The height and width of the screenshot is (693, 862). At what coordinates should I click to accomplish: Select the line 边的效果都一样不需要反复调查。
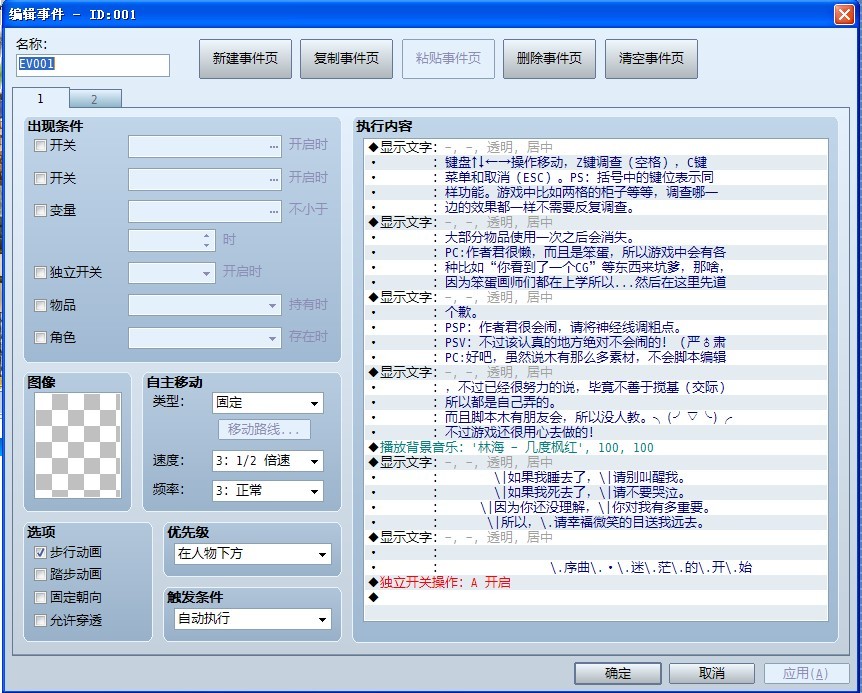tap(596, 208)
